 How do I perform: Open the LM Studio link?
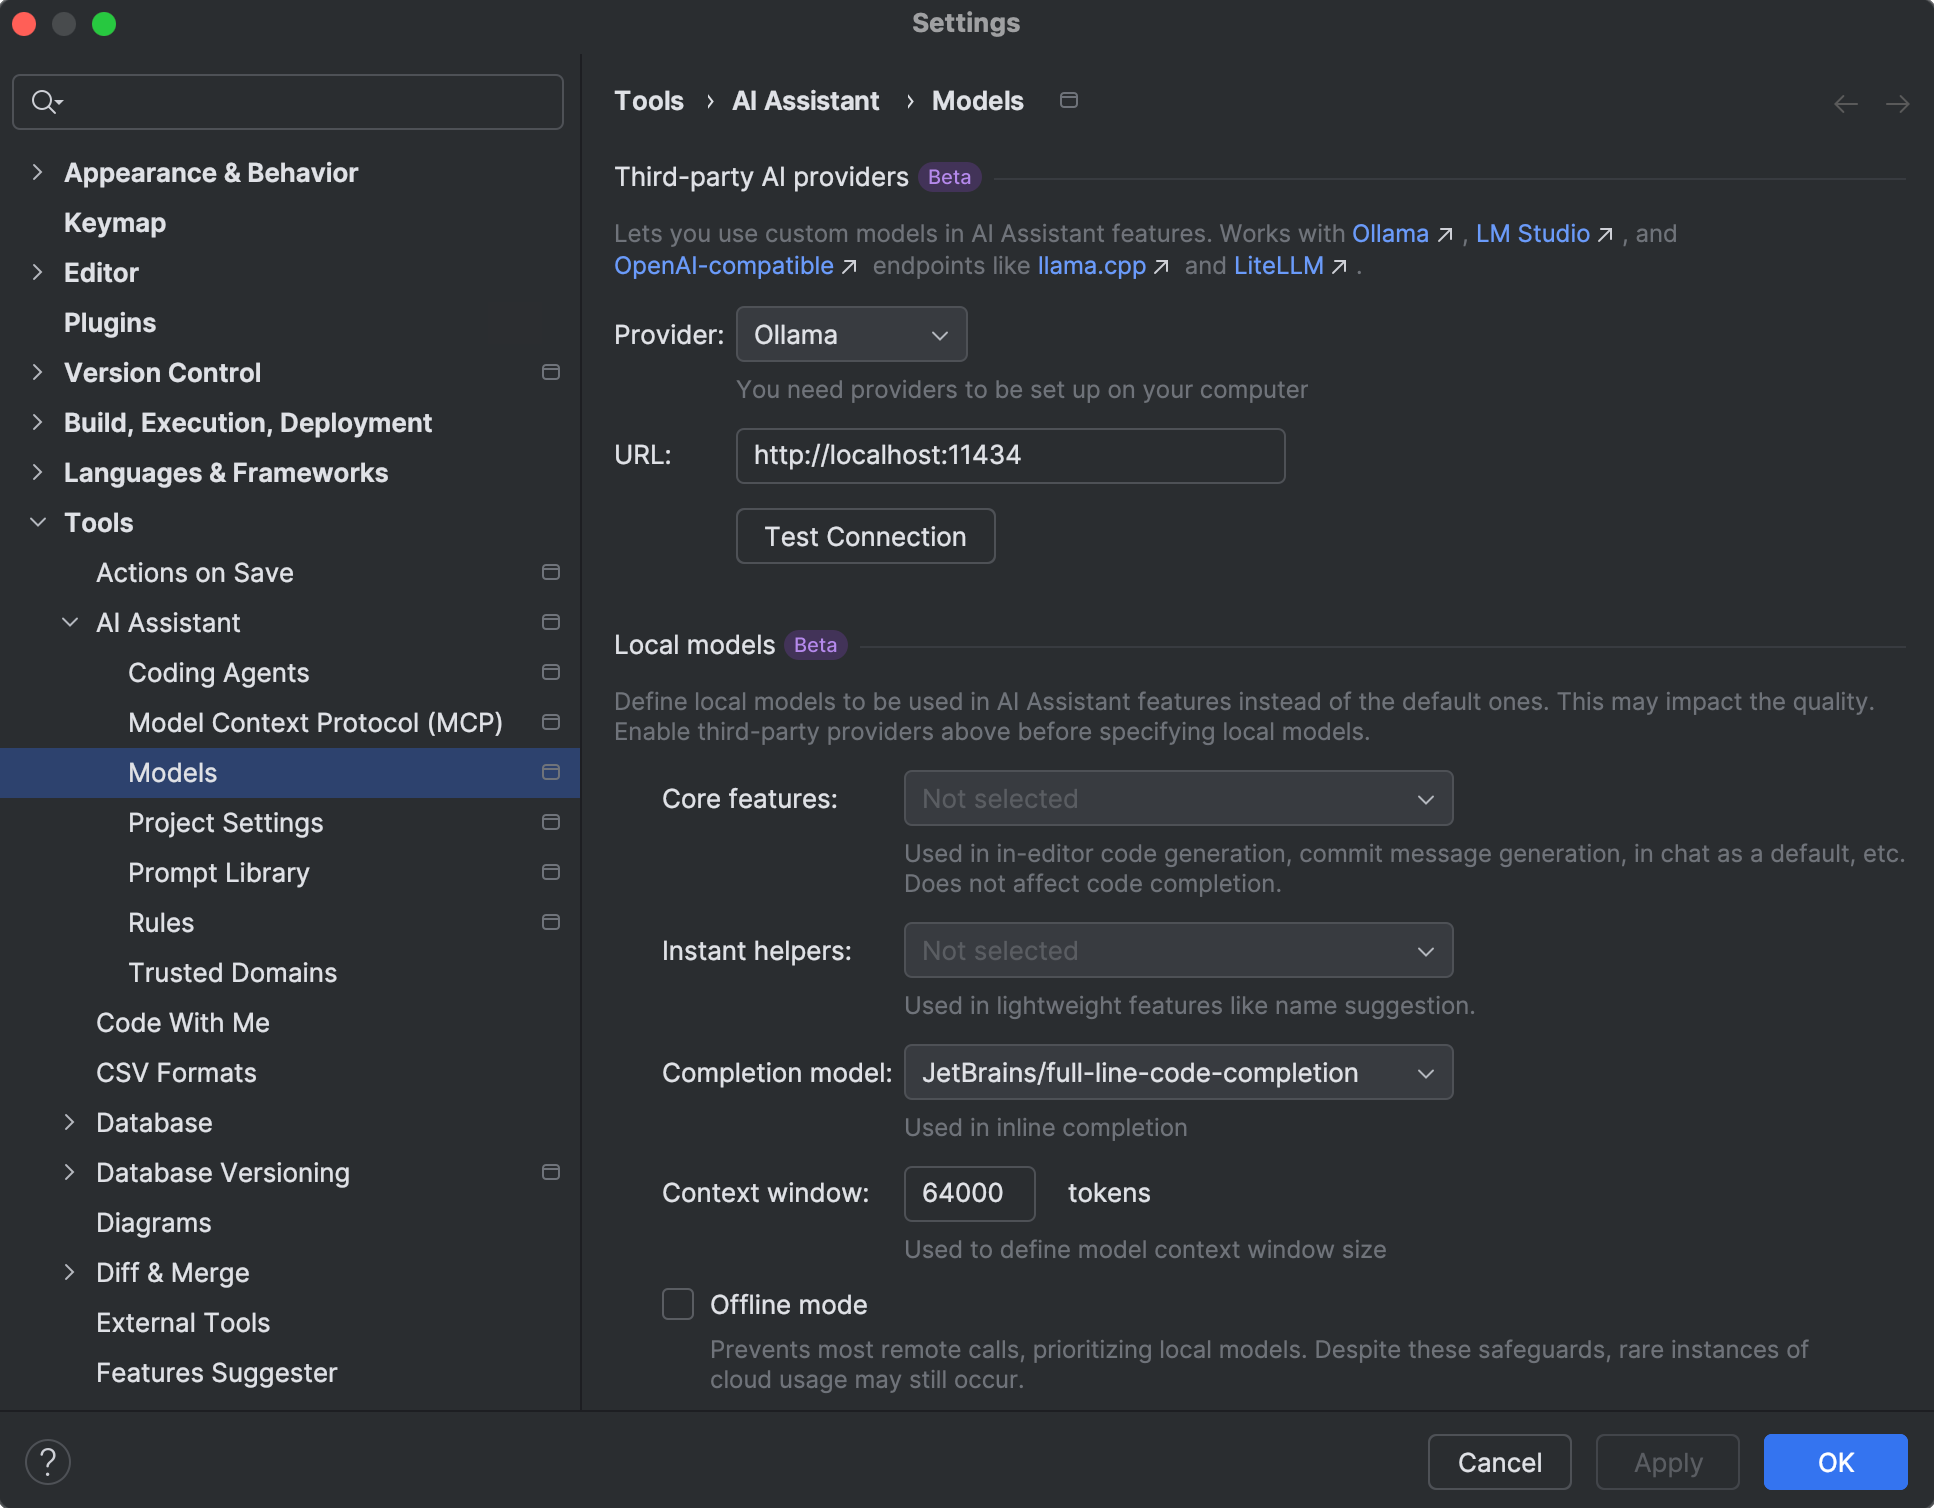point(1532,234)
